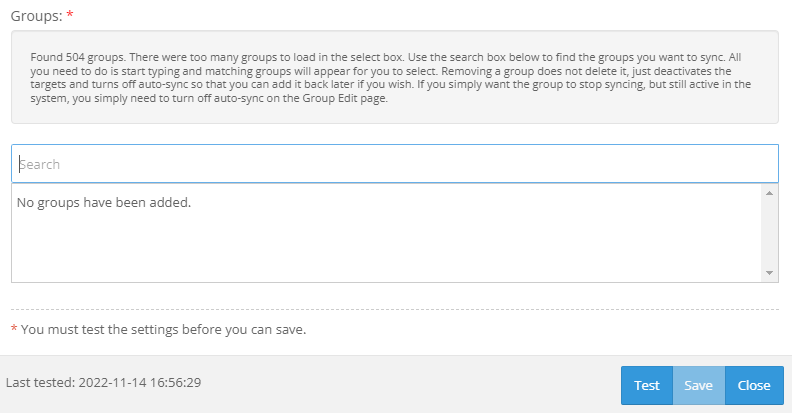The width and height of the screenshot is (792, 413).
Task: Click the red asterisk before the test warning
Action: [x=14, y=329]
